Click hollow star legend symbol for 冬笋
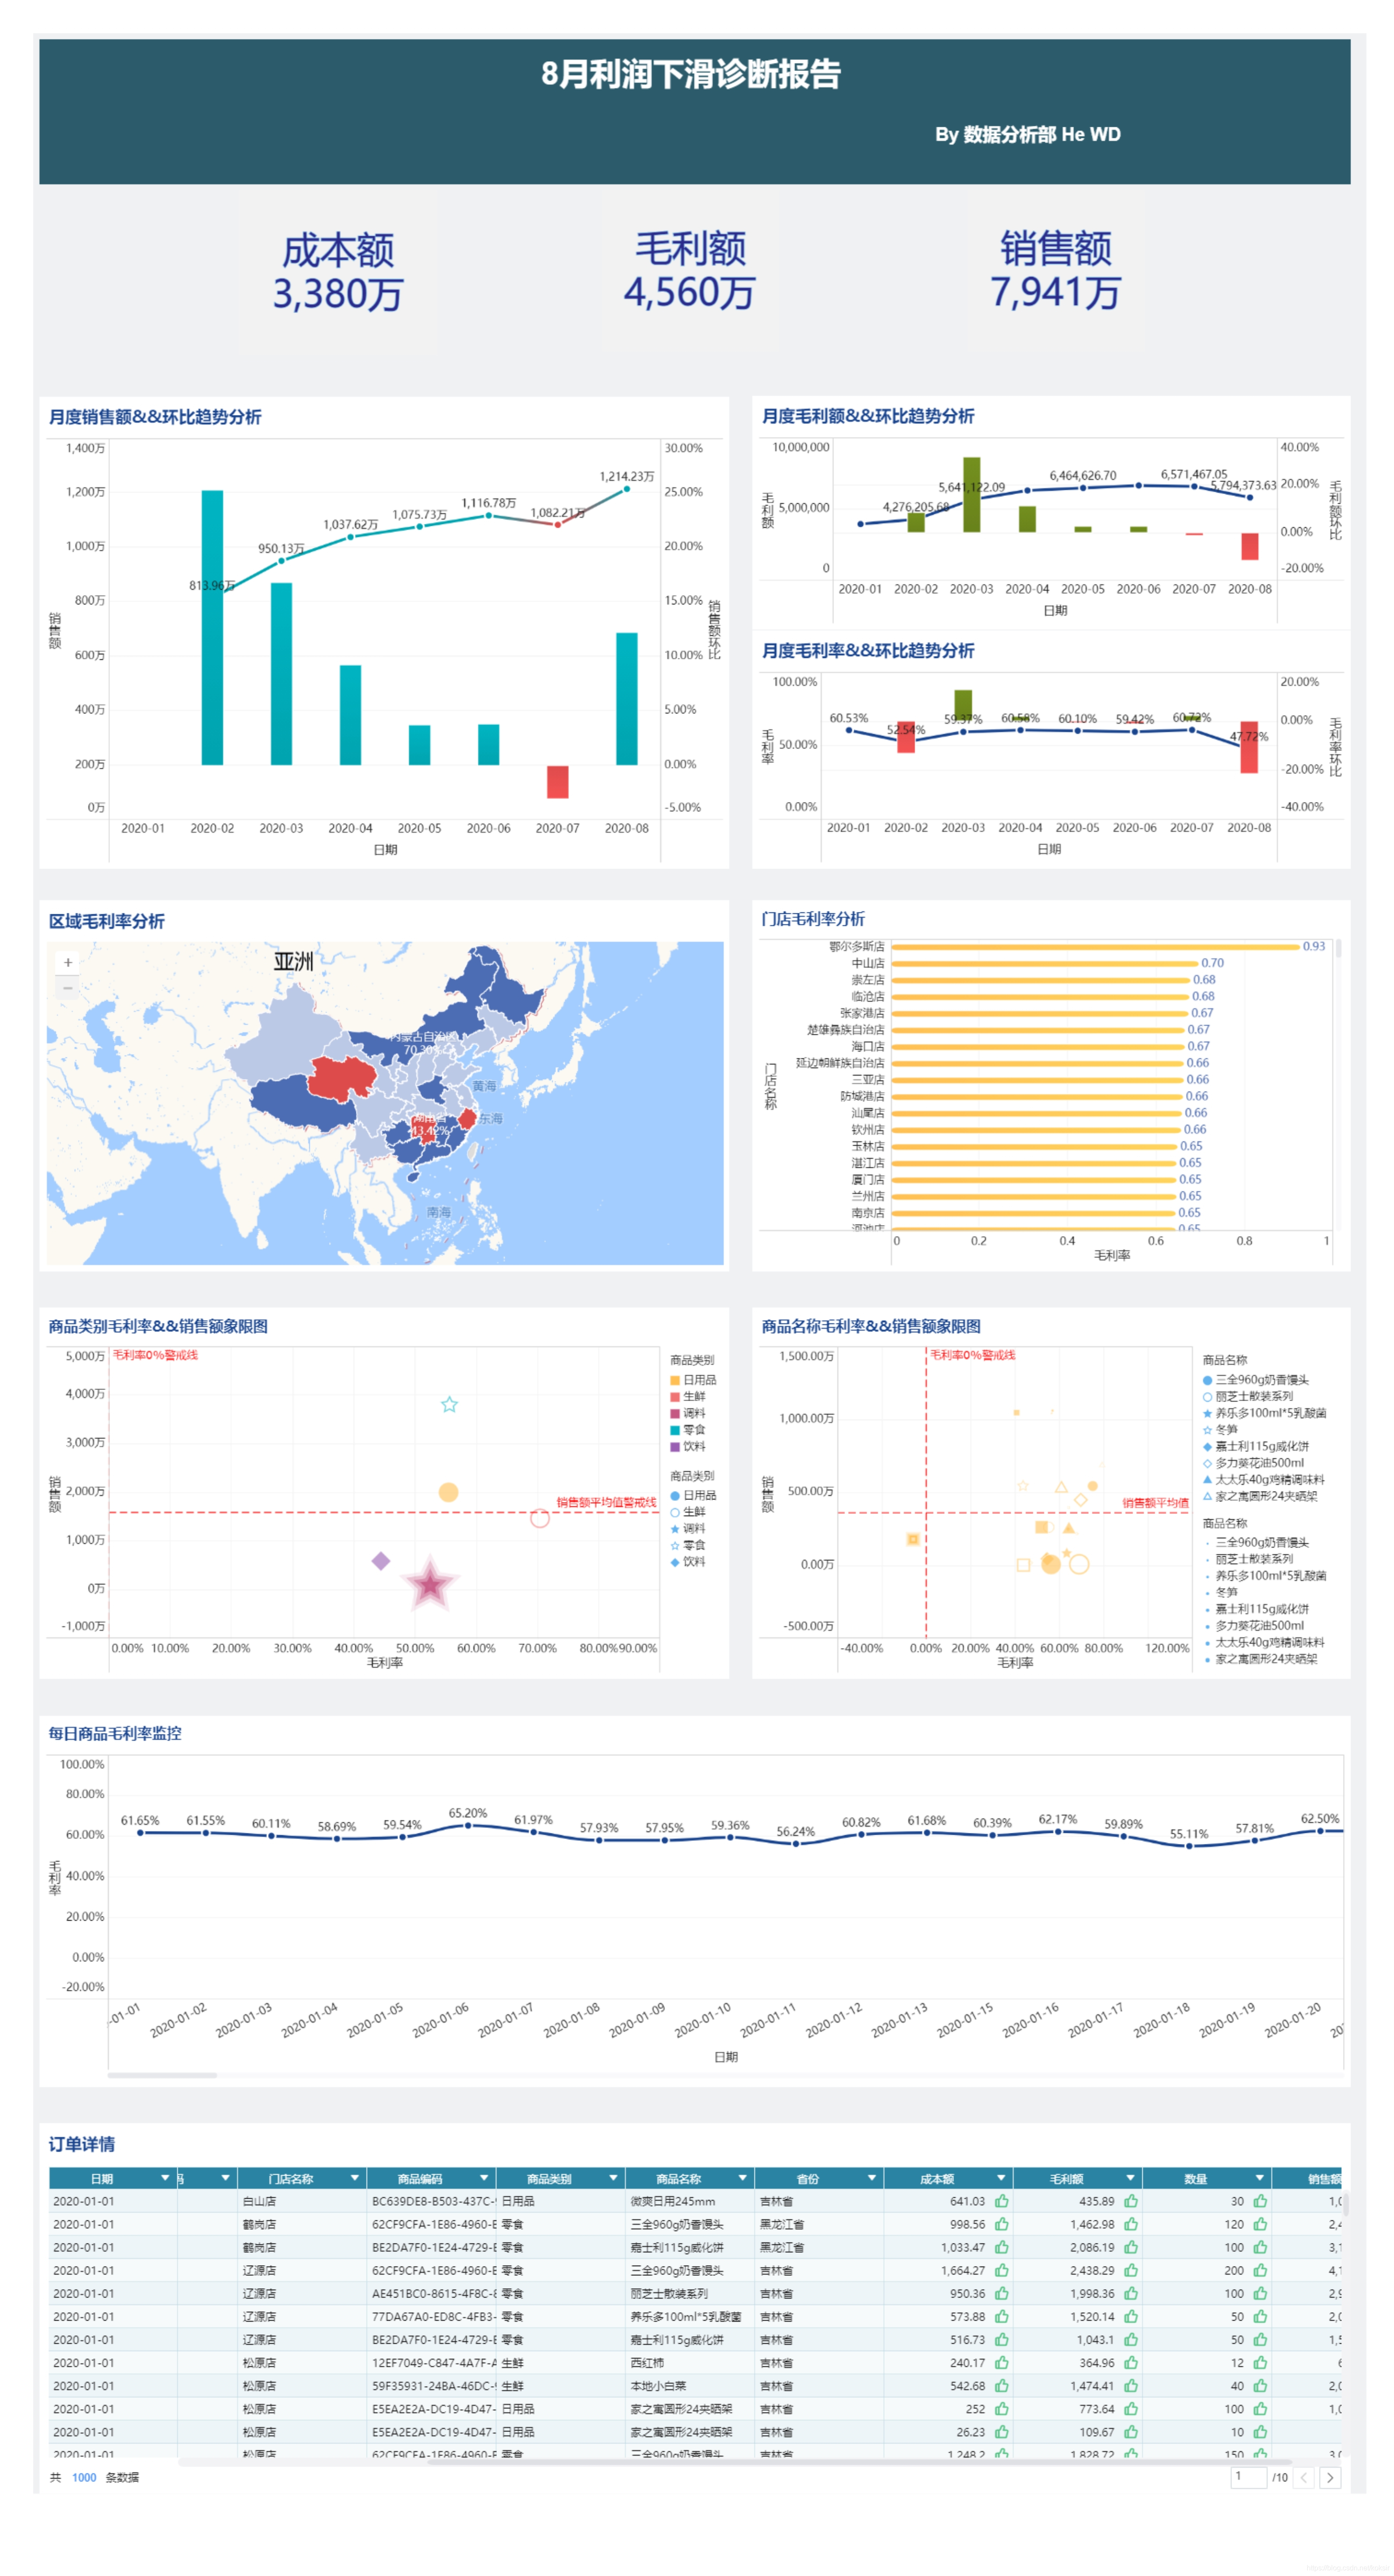Image resolution: width=1394 pixels, height=2576 pixels. point(1206,1429)
